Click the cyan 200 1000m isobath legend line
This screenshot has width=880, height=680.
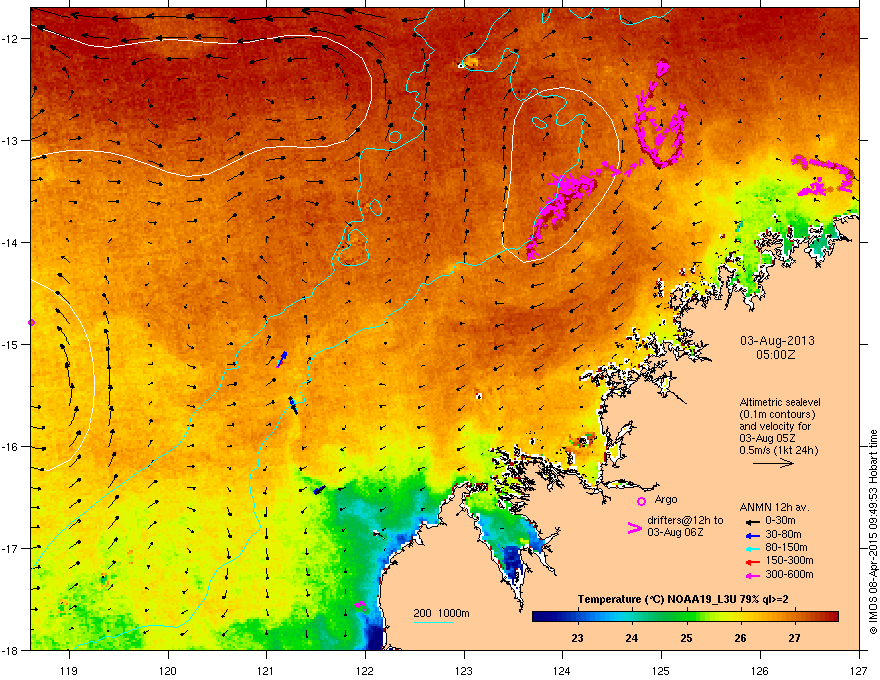[433, 622]
